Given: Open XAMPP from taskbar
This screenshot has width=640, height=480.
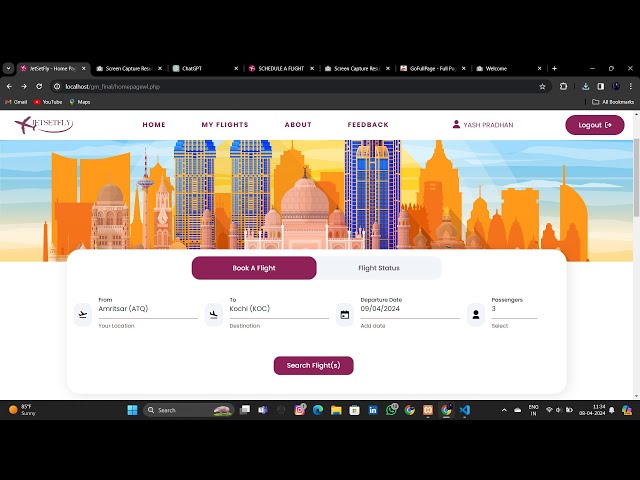Looking at the screenshot, I should [428, 410].
